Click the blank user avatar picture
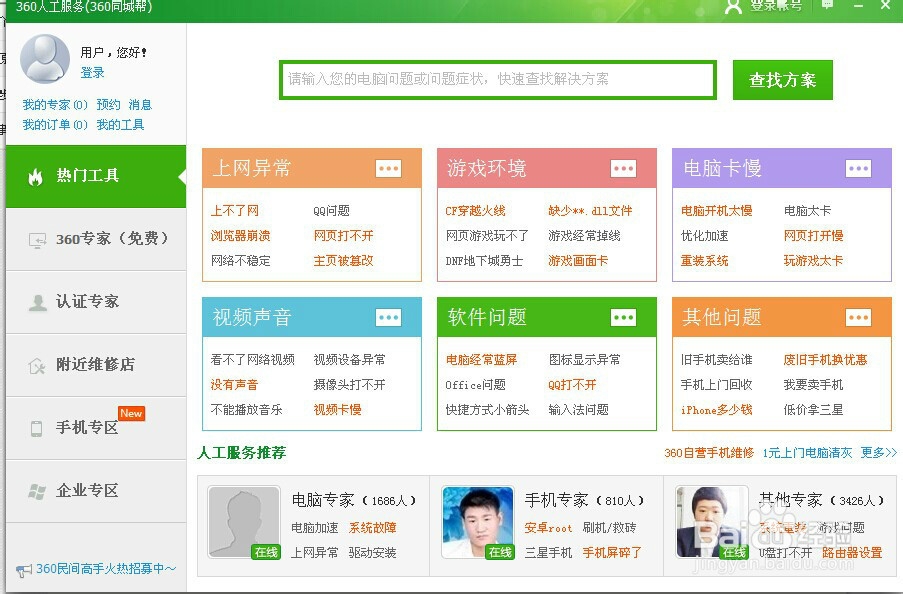The width and height of the screenshot is (903, 594). tap(44, 58)
